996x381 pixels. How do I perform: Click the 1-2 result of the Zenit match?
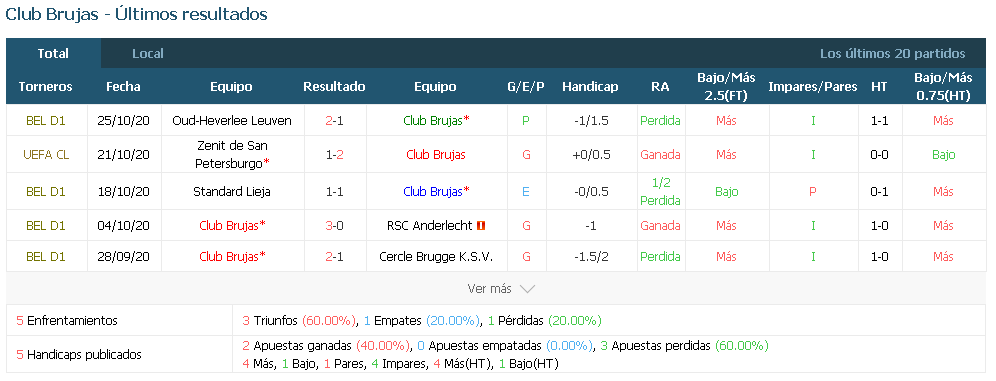pos(335,154)
